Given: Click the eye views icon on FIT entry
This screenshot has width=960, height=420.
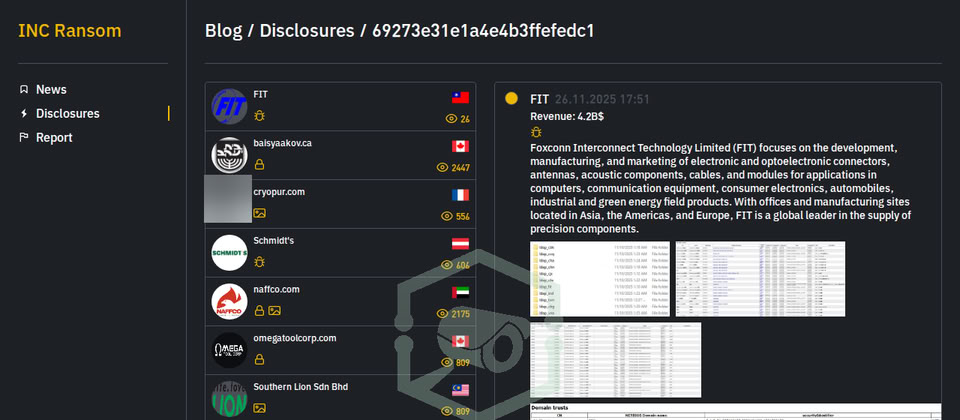Looking at the screenshot, I should tap(448, 119).
